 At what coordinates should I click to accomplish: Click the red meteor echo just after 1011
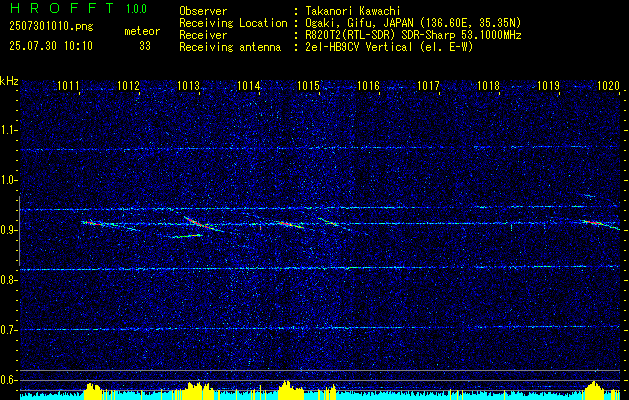pos(93,223)
